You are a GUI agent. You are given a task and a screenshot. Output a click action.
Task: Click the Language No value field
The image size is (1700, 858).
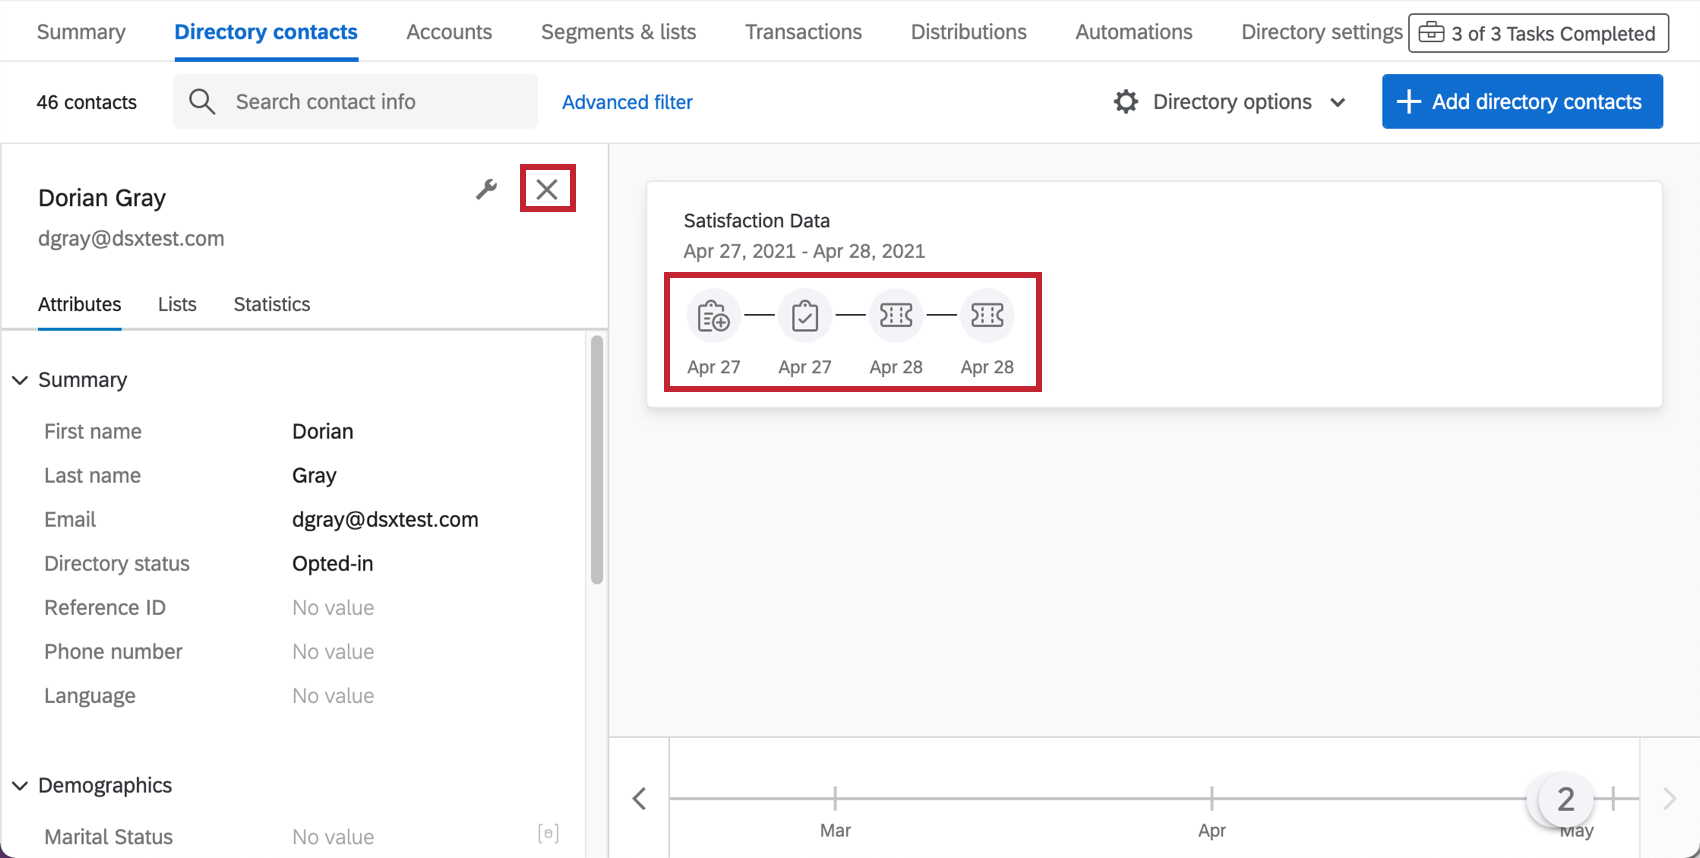click(333, 695)
